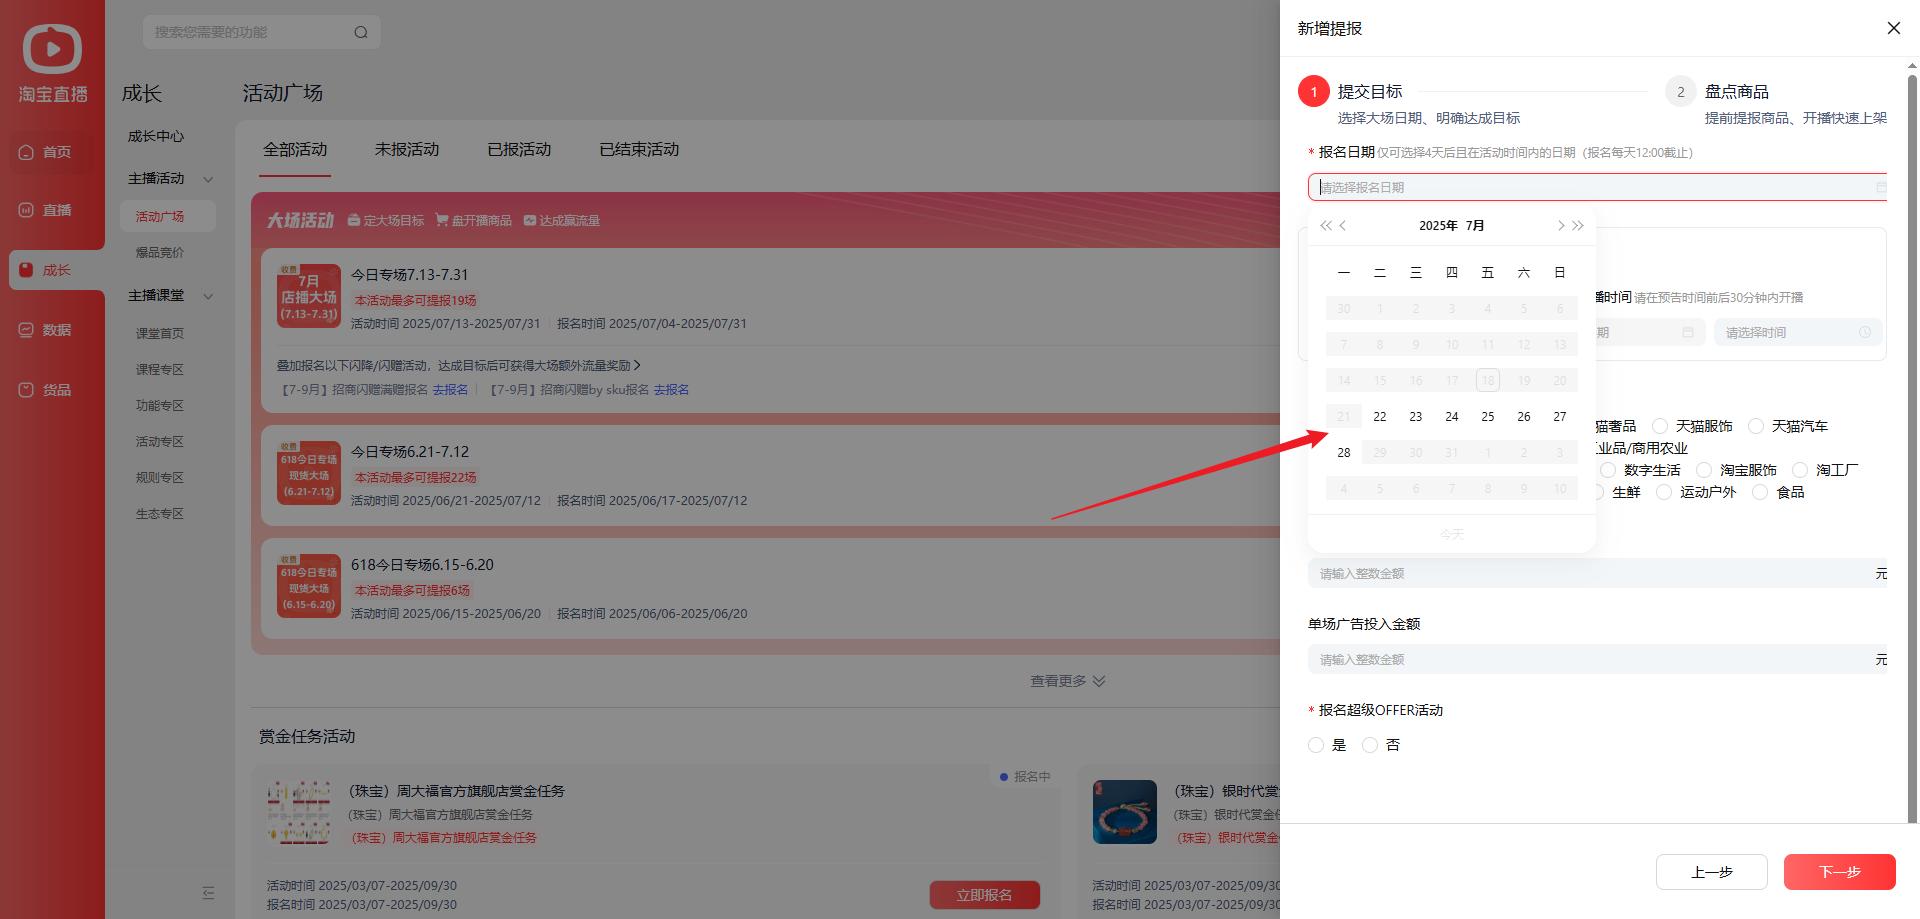Choose the 天猫服饰 radio option

(1660, 426)
